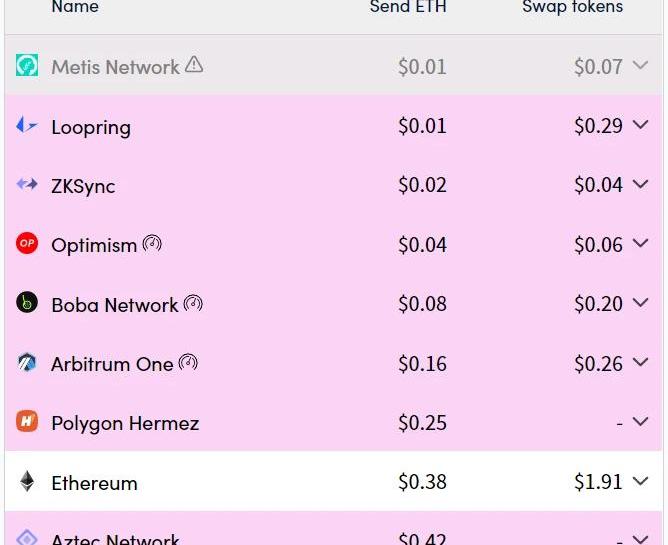Expand the Loopring row chevron

tap(640, 124)
